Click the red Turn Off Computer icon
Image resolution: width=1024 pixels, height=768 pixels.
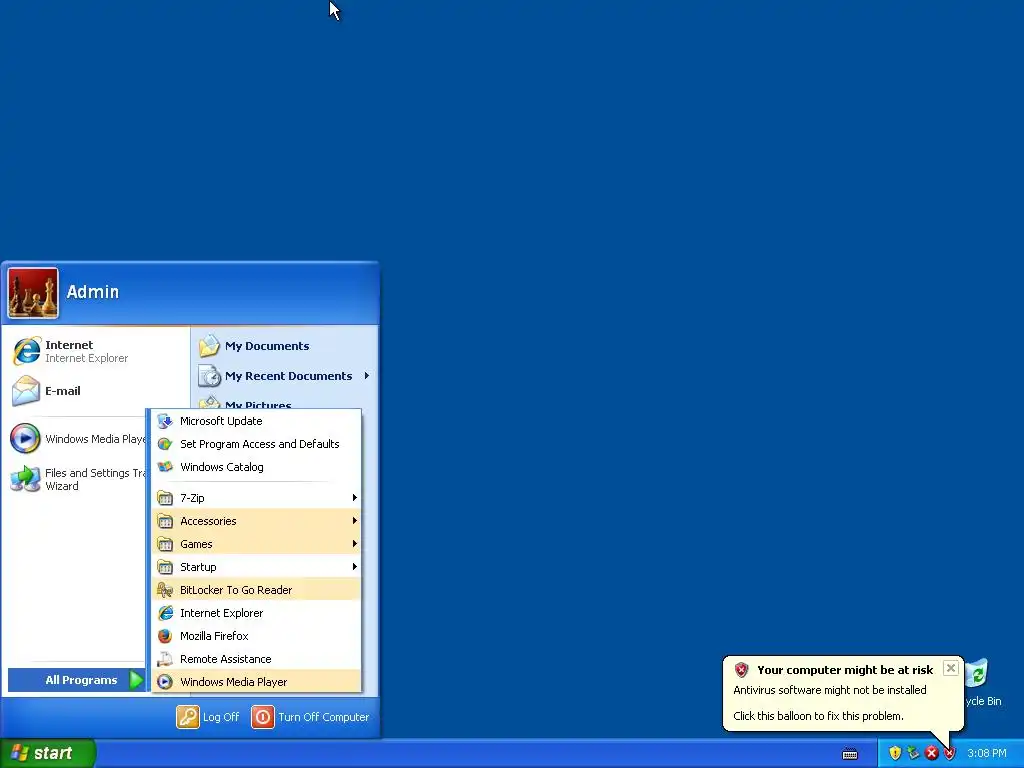pos(263,717)
